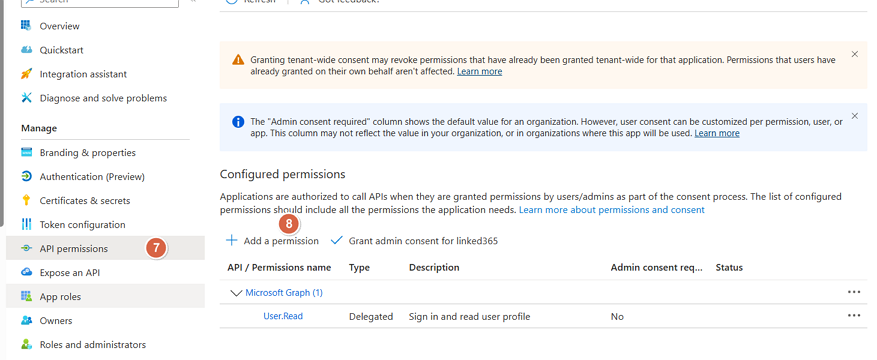
Task: Open Learn more about permissions and consent
Action: 612,210
